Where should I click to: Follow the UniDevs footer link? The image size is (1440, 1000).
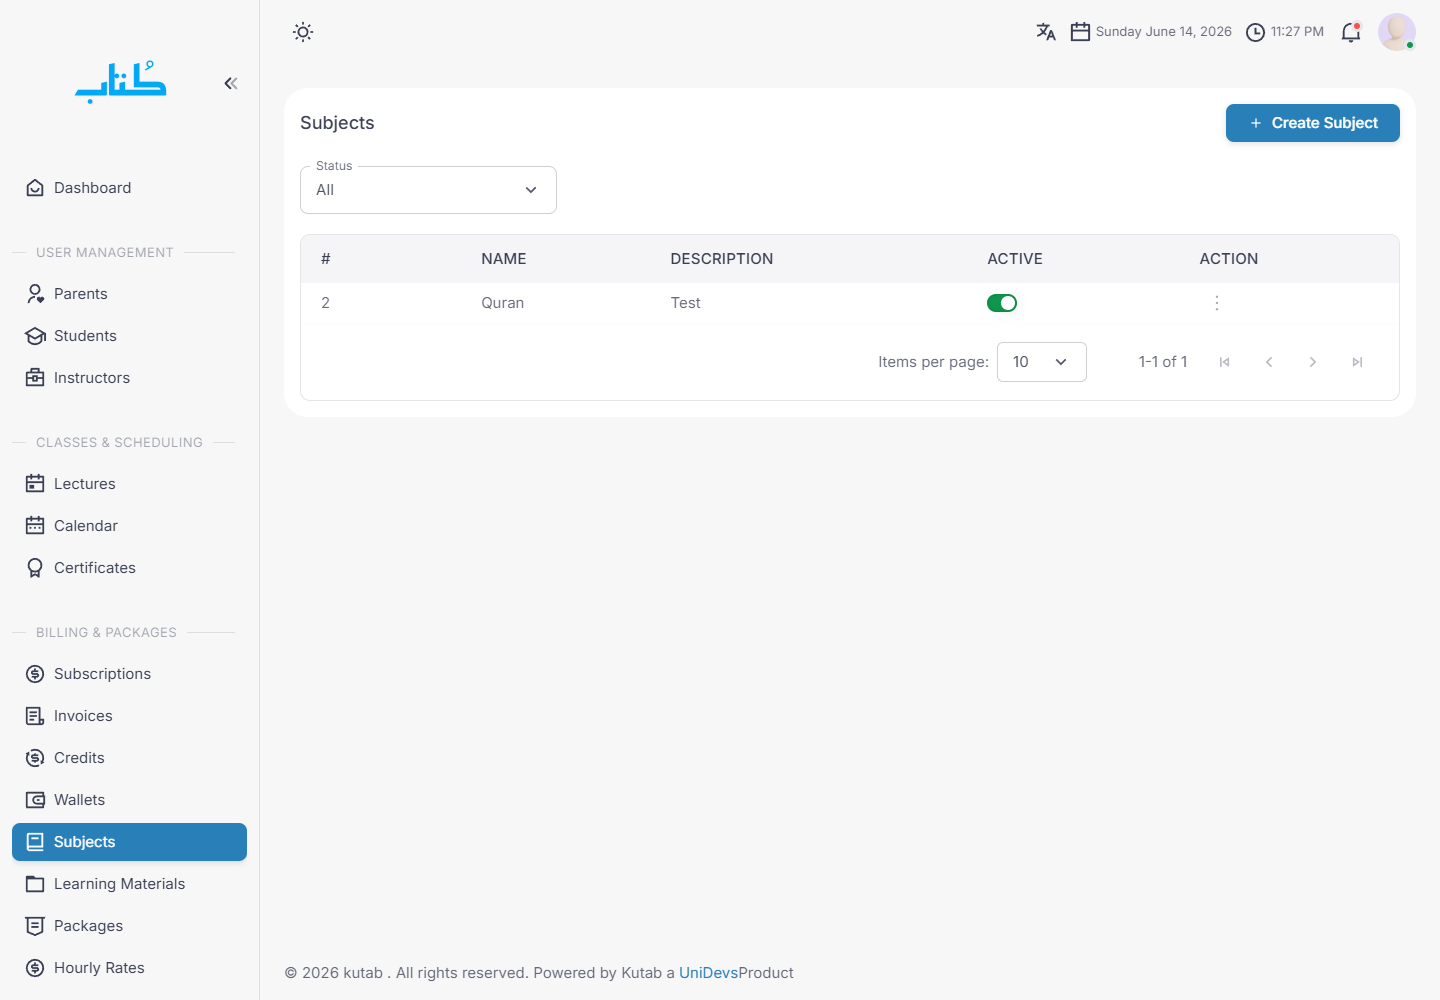(708, 973)
